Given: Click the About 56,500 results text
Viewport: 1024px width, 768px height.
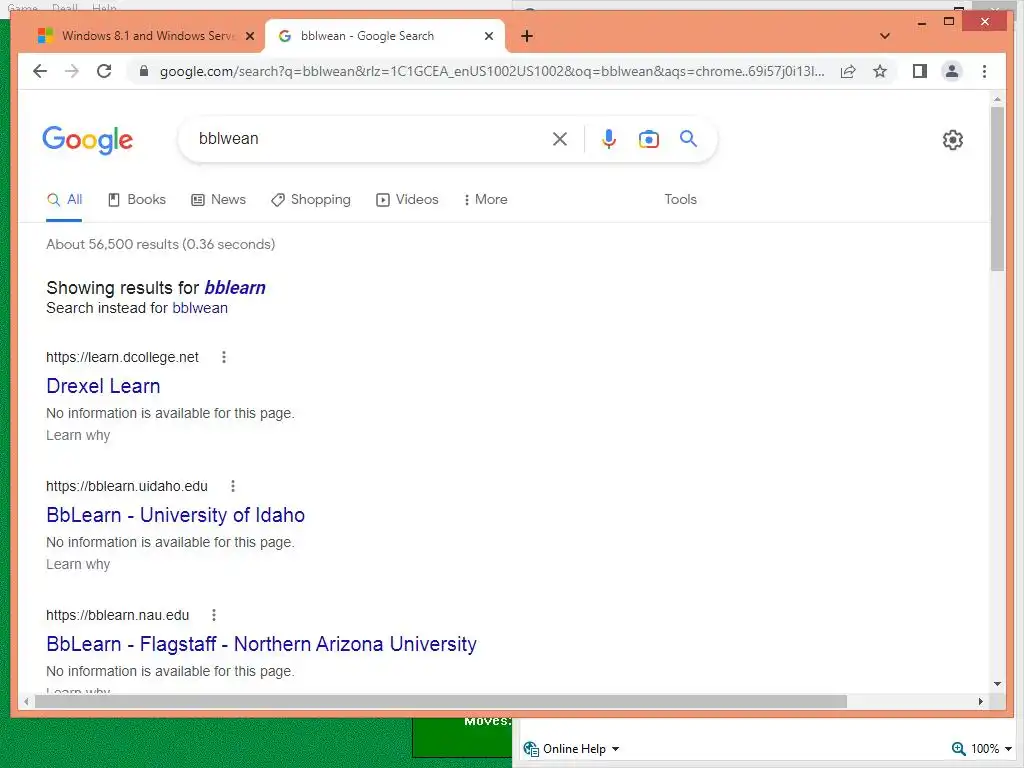Looking at the screenshot, I should [161, 244].
